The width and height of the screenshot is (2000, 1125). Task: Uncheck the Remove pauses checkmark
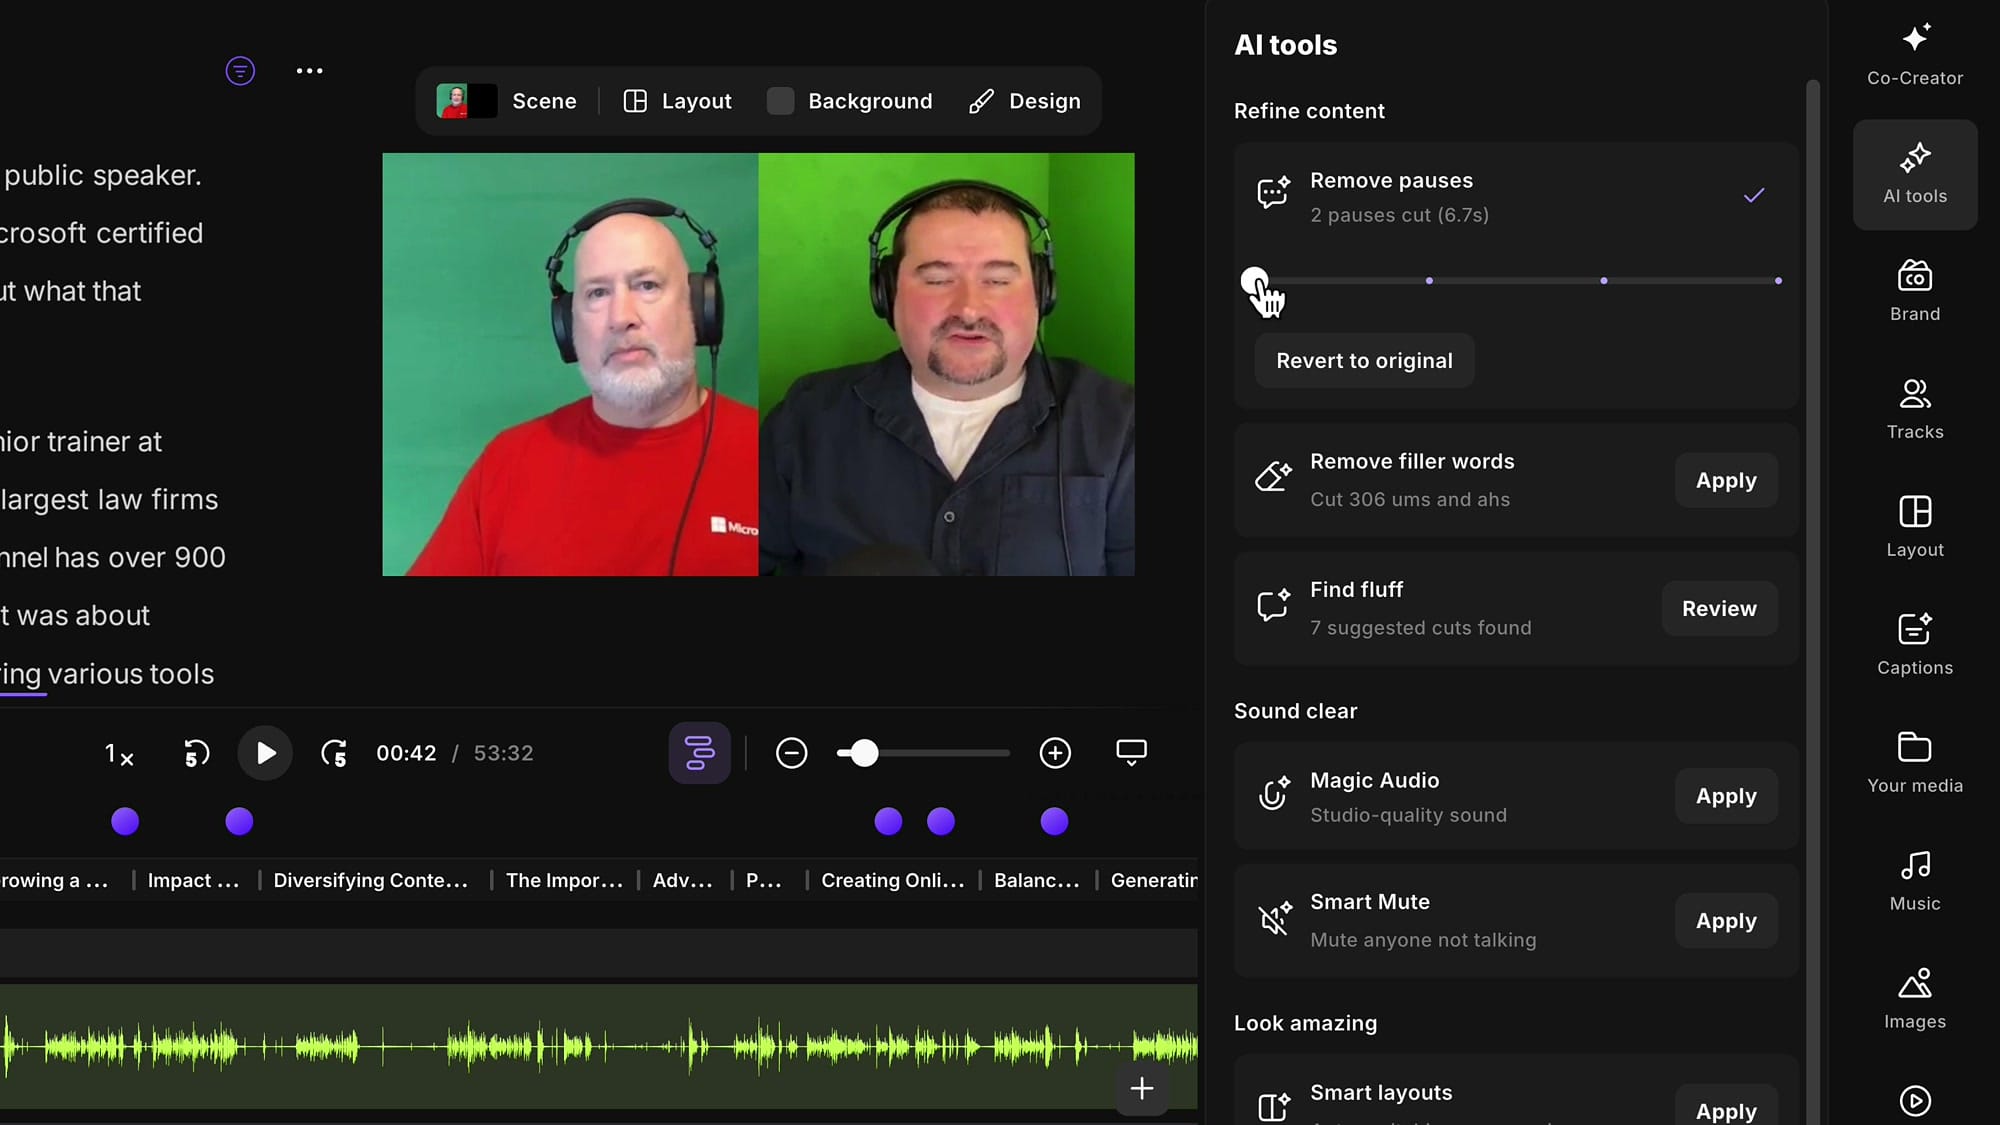pyautogui.click(x=1754, y=195)
